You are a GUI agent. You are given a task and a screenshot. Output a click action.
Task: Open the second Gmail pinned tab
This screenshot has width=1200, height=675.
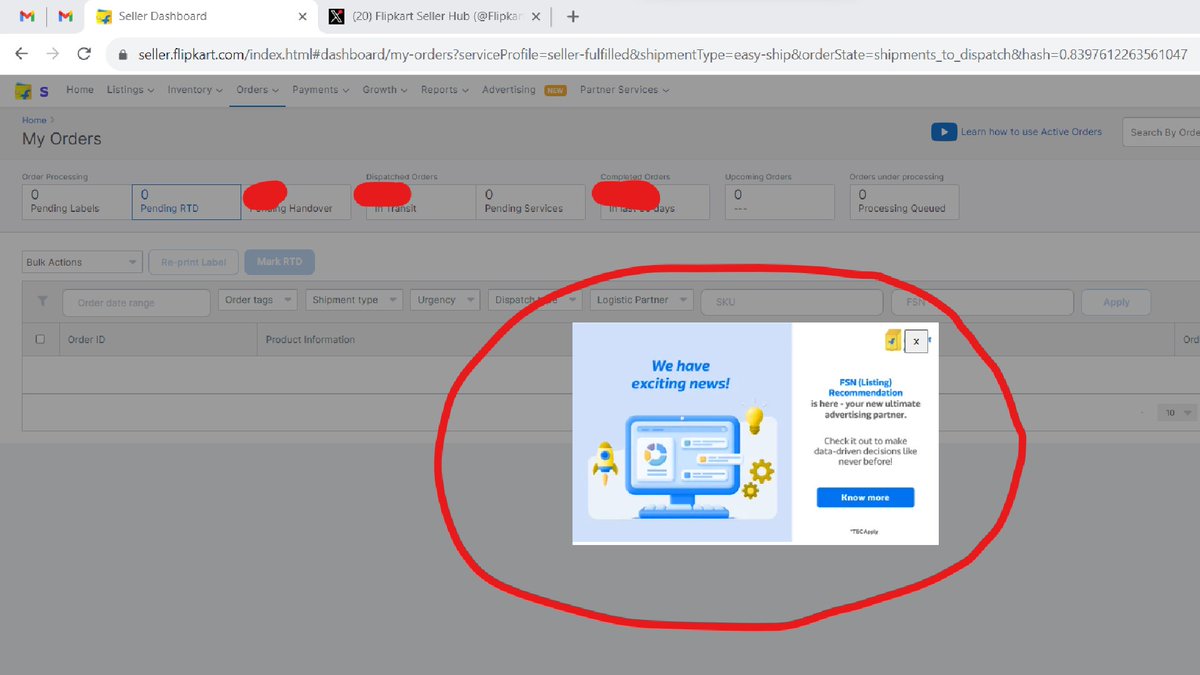(x=65, y=16)
